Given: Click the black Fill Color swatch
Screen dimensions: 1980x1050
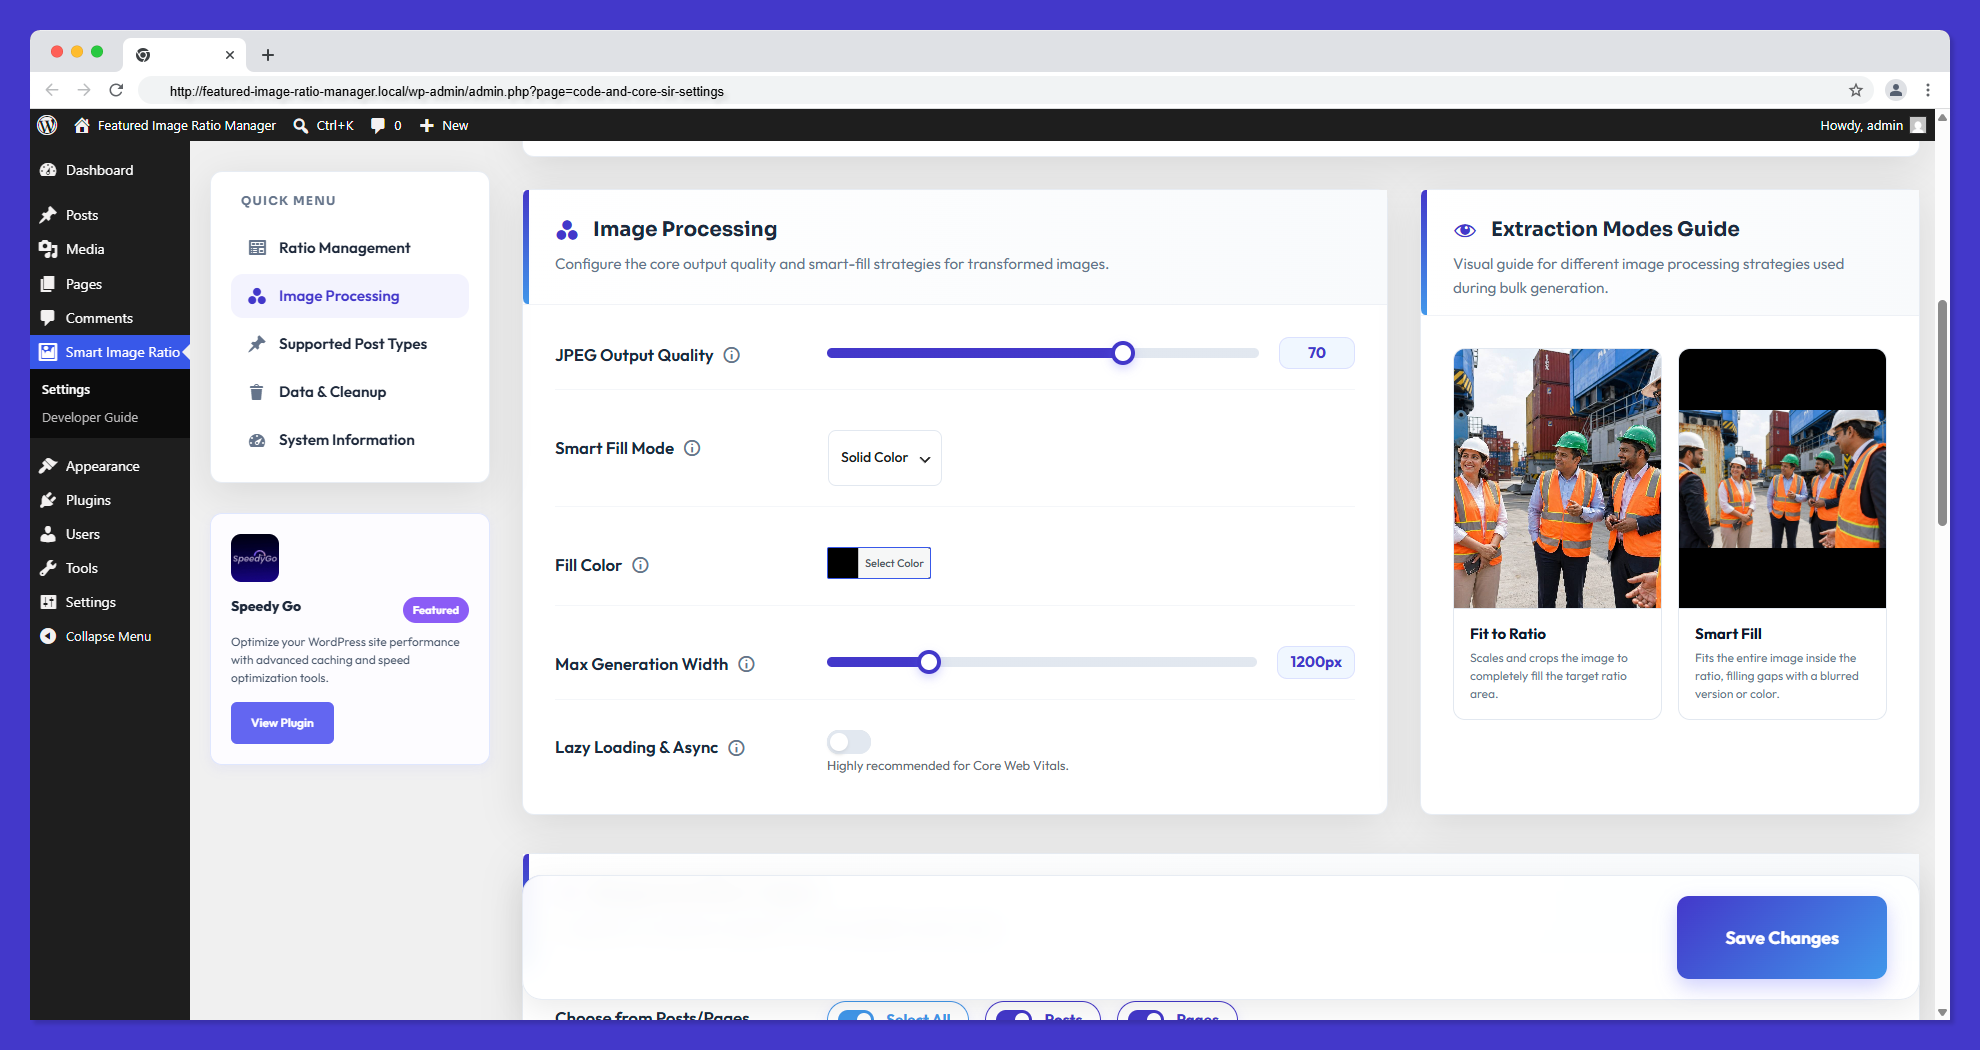Looking at the screenshot, I should click(843, 563).
